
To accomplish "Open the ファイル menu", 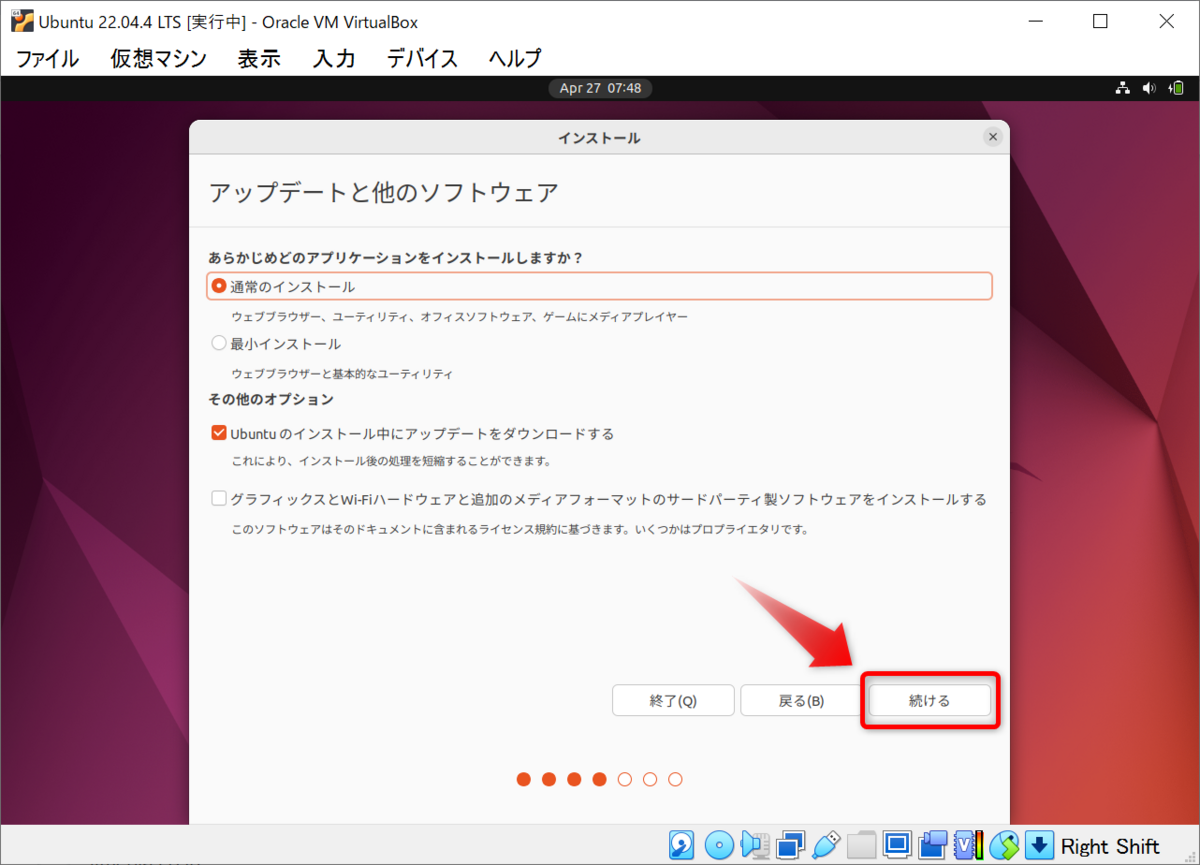I will [47, 58].
